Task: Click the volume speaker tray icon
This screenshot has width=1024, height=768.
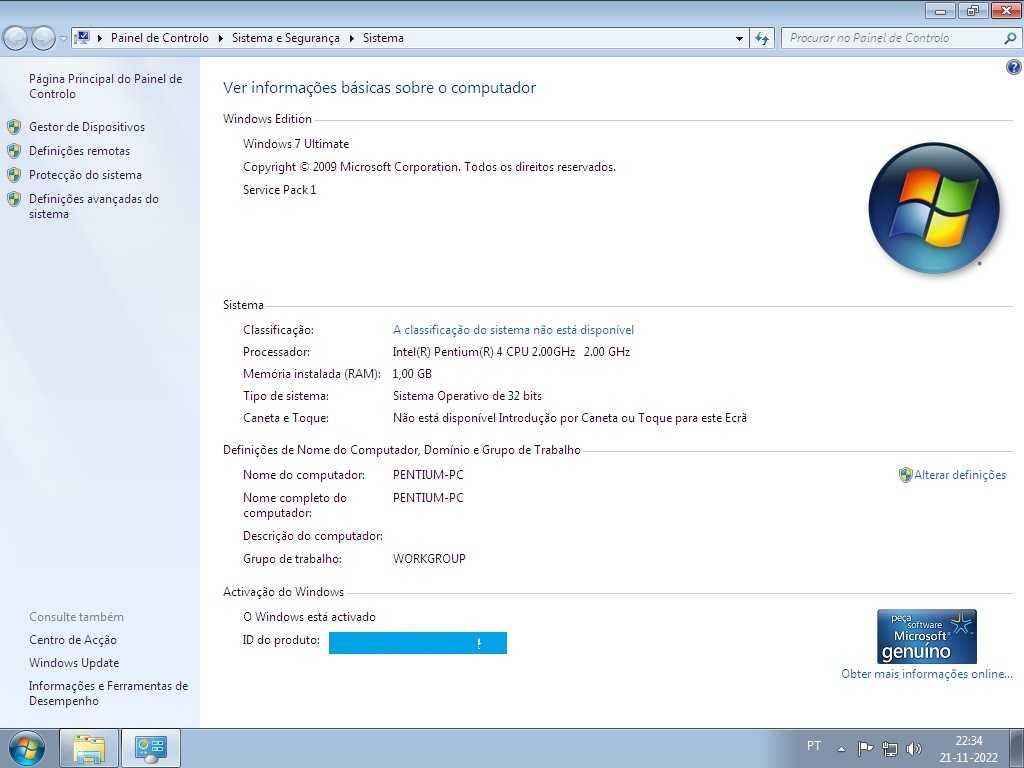Action: pos(914,748)
